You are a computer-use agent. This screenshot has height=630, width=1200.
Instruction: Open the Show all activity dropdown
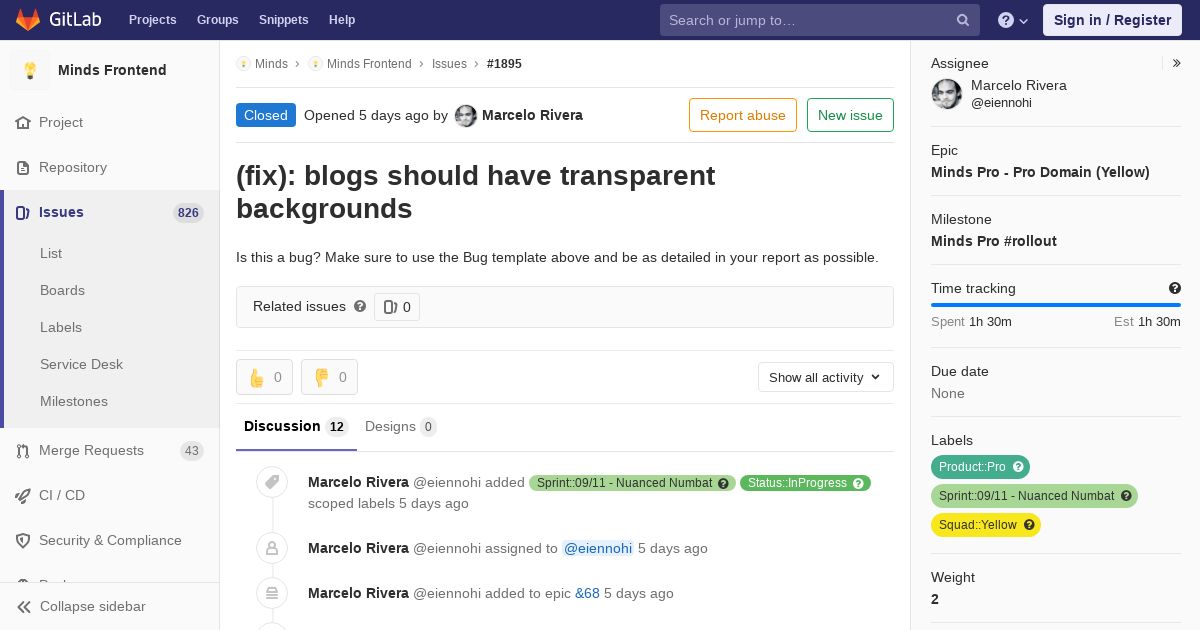pos(826,377)
